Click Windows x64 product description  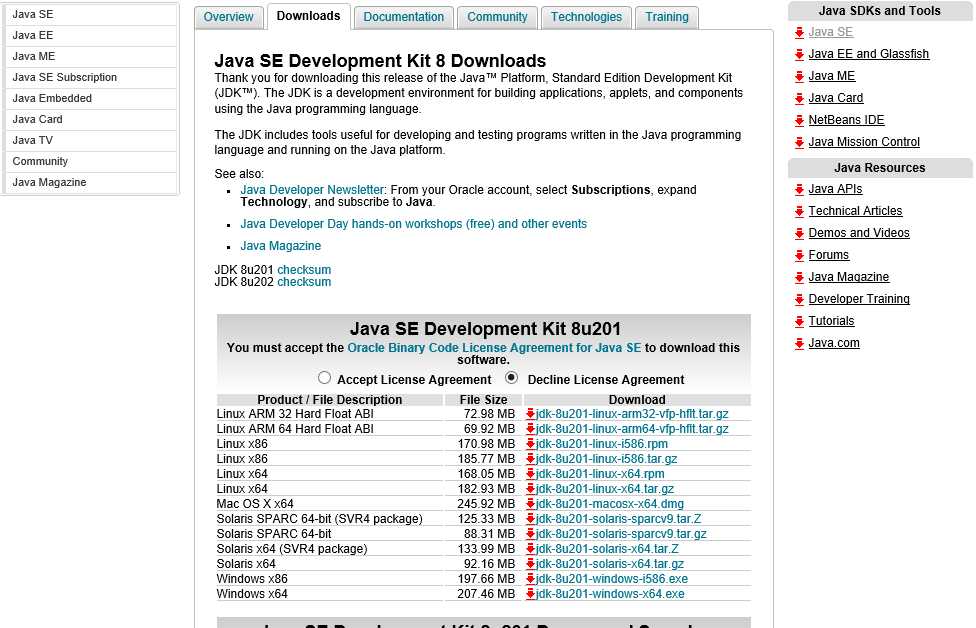click(x=252, y=594)
